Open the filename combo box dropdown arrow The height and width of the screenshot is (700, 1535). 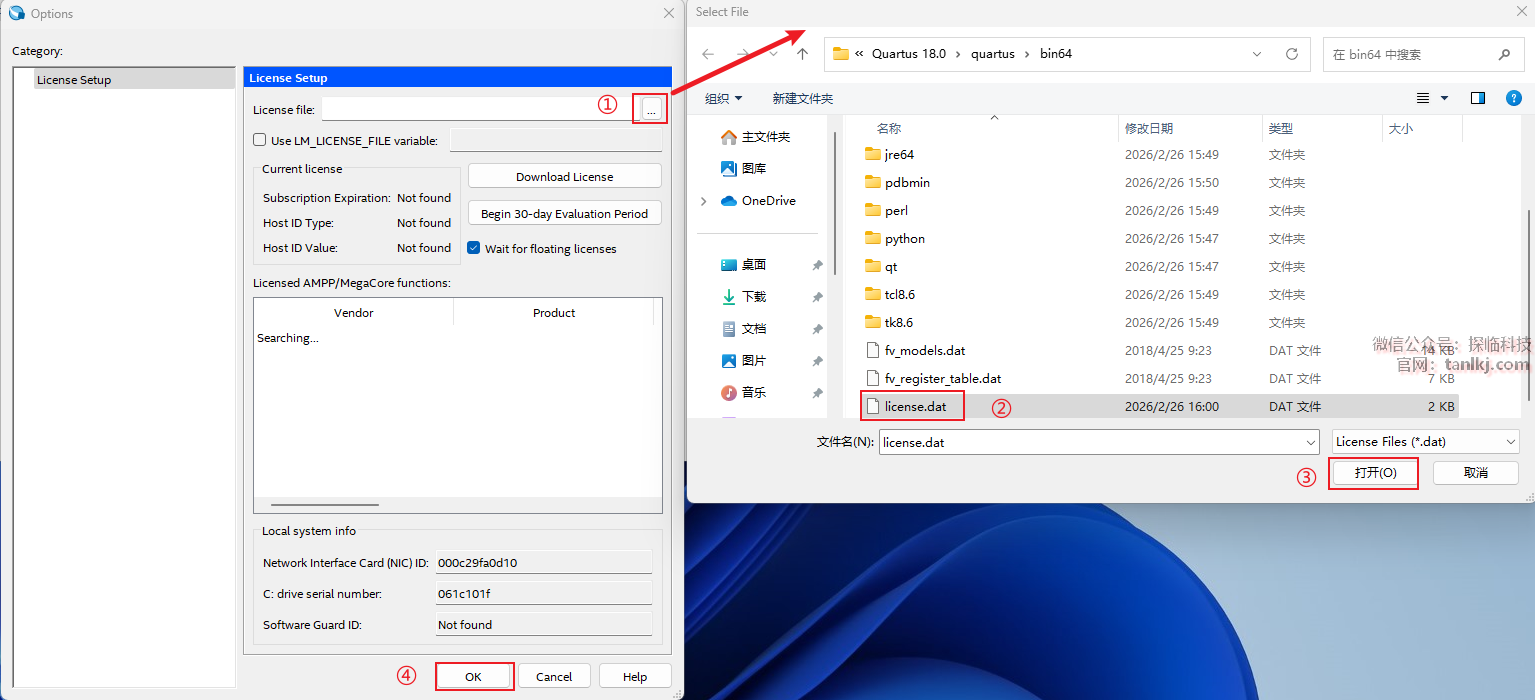point(1311,442)
